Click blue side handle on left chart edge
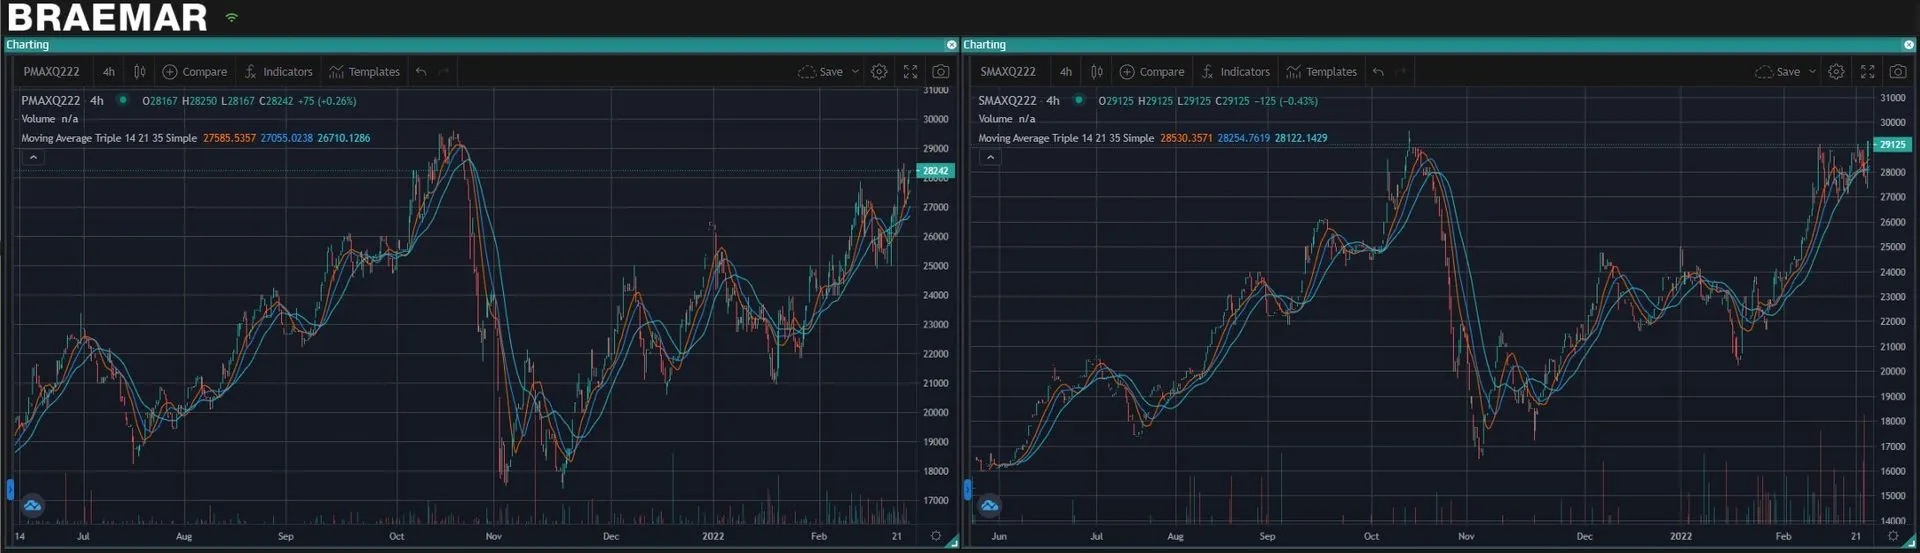Image resolution: width=1920 pixels, height=553 pixels. (10, 489)
